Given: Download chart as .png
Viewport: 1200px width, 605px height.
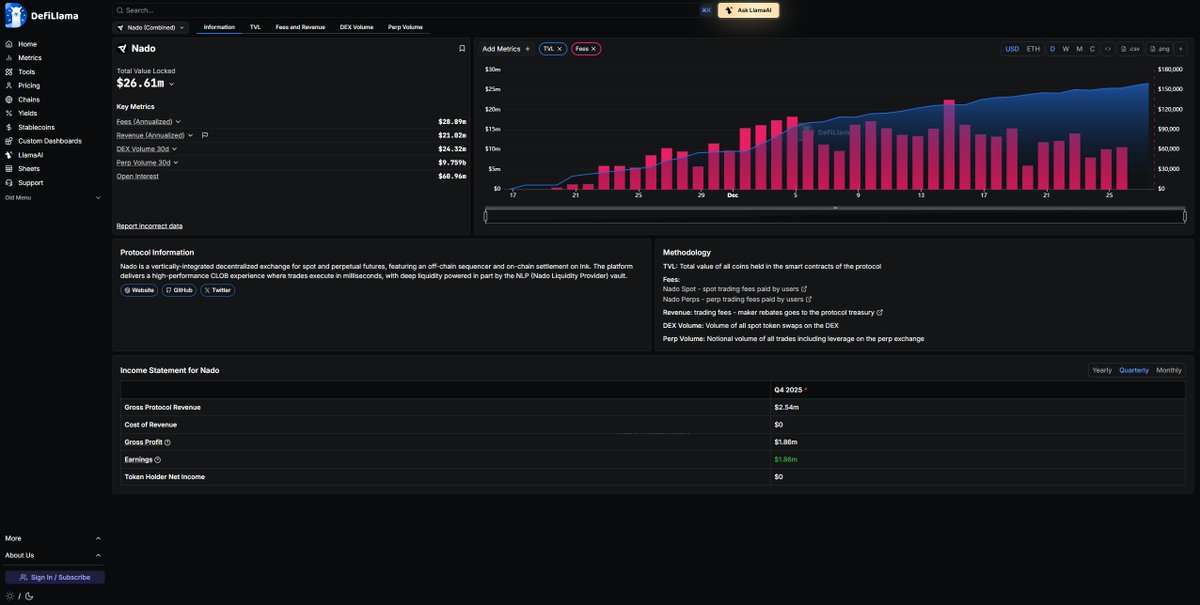Looking at the screenshot, I should point(1159,48).
